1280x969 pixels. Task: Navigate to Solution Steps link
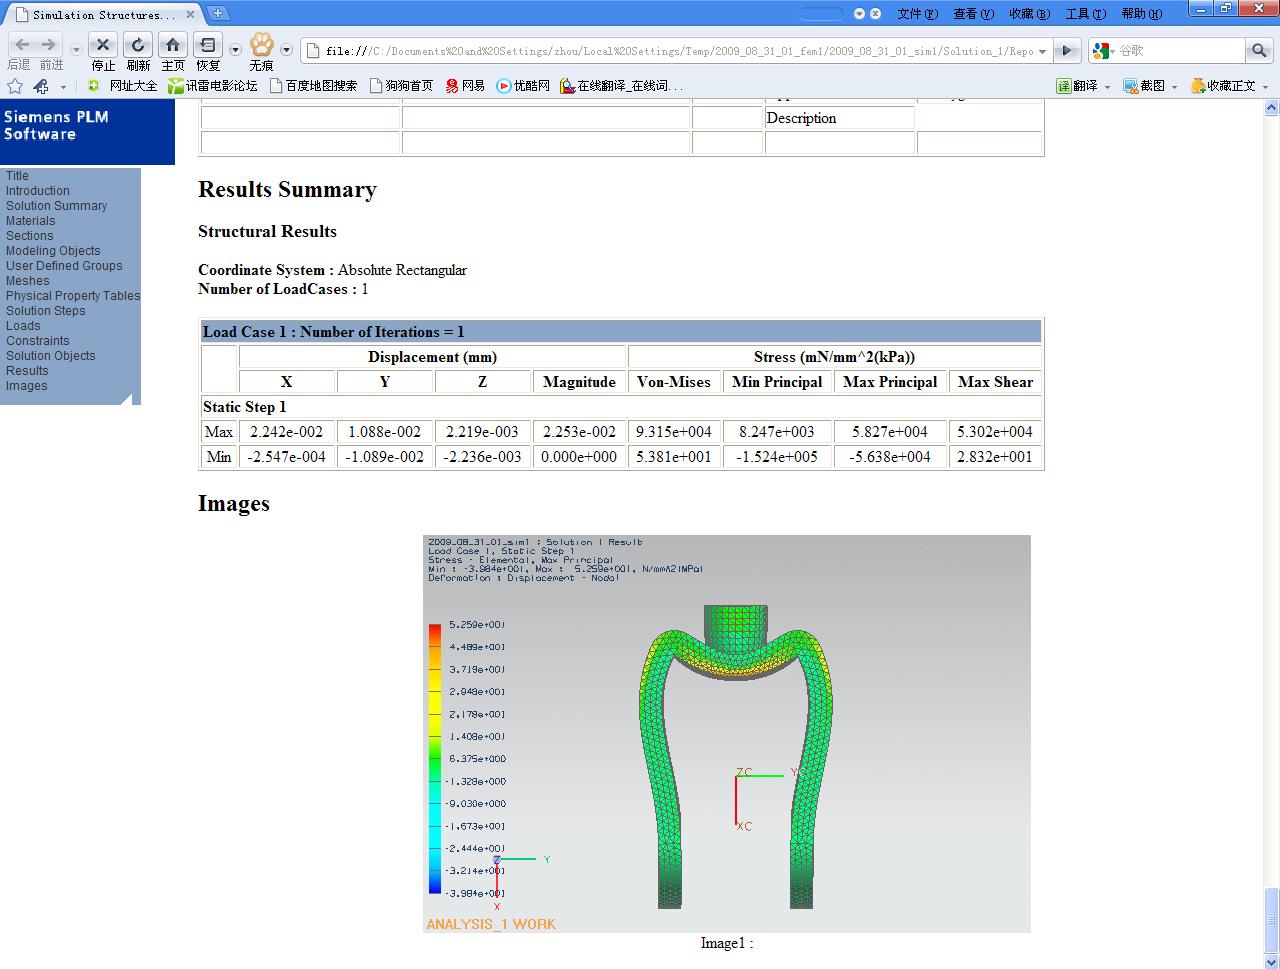(45, 311)
